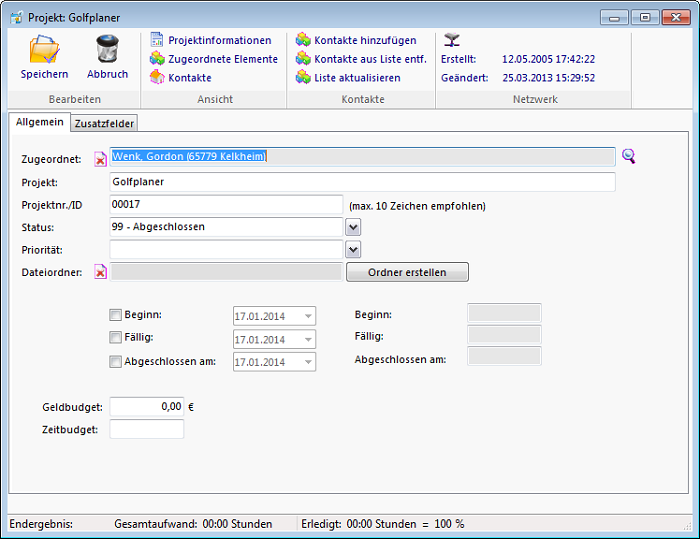Screen dimensions: 700x539
Task: Open the Priorität dropdown arrow
Action: click(353, 250)
